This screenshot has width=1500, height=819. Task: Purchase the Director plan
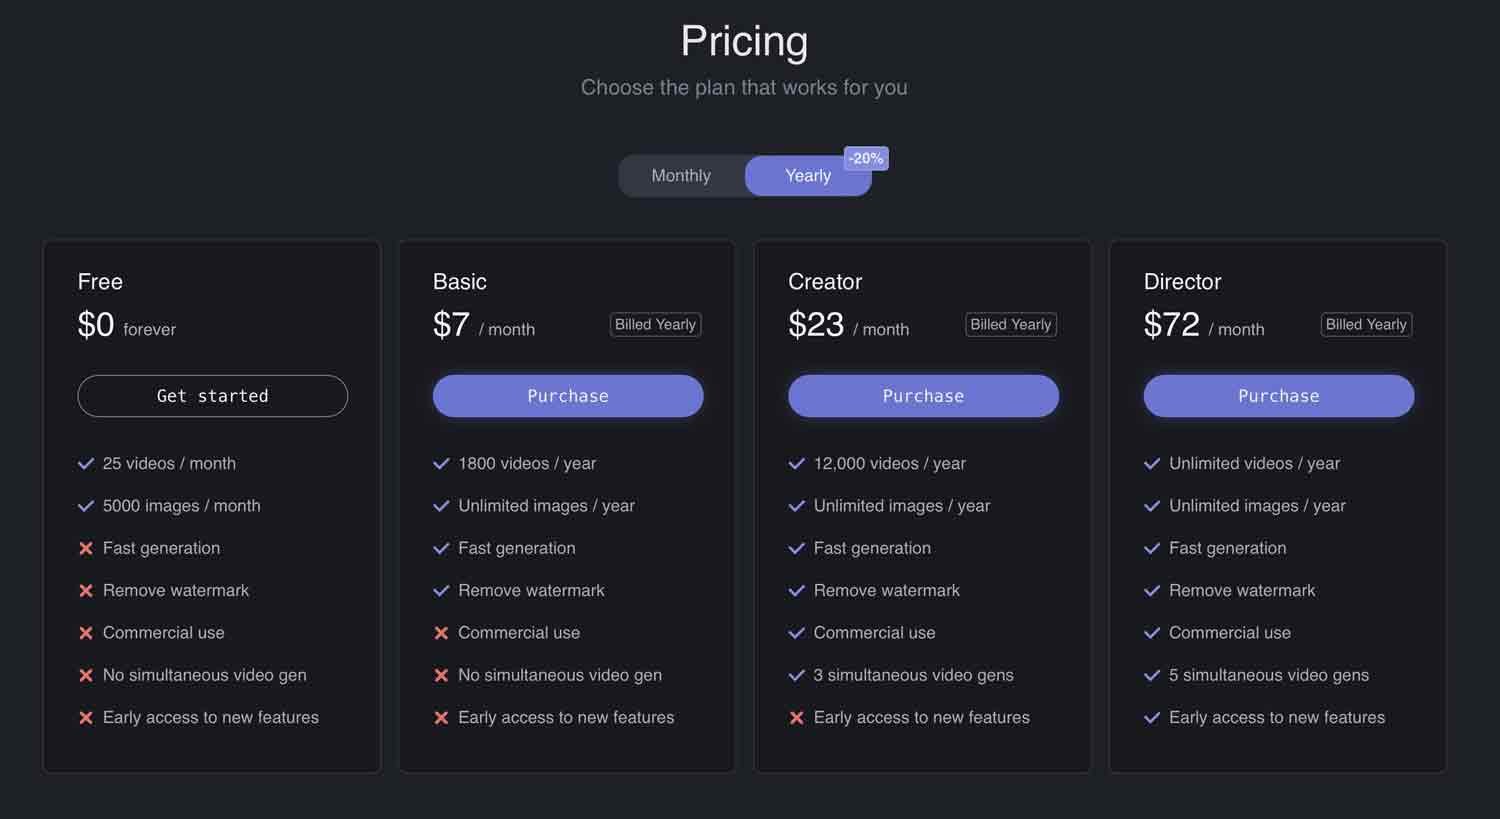tap(1278, 396)
